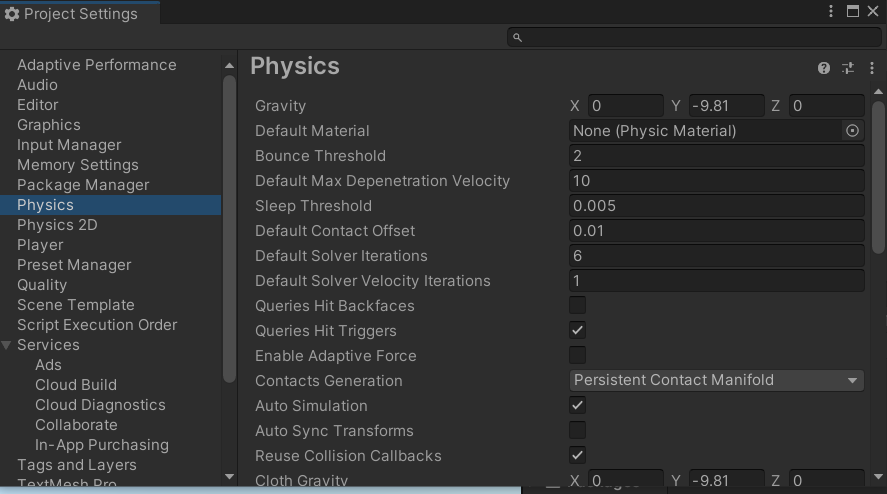Enable Adaptive Force checkbox
The width and height of the screenshot is (887, 494).
pos(578,355)
